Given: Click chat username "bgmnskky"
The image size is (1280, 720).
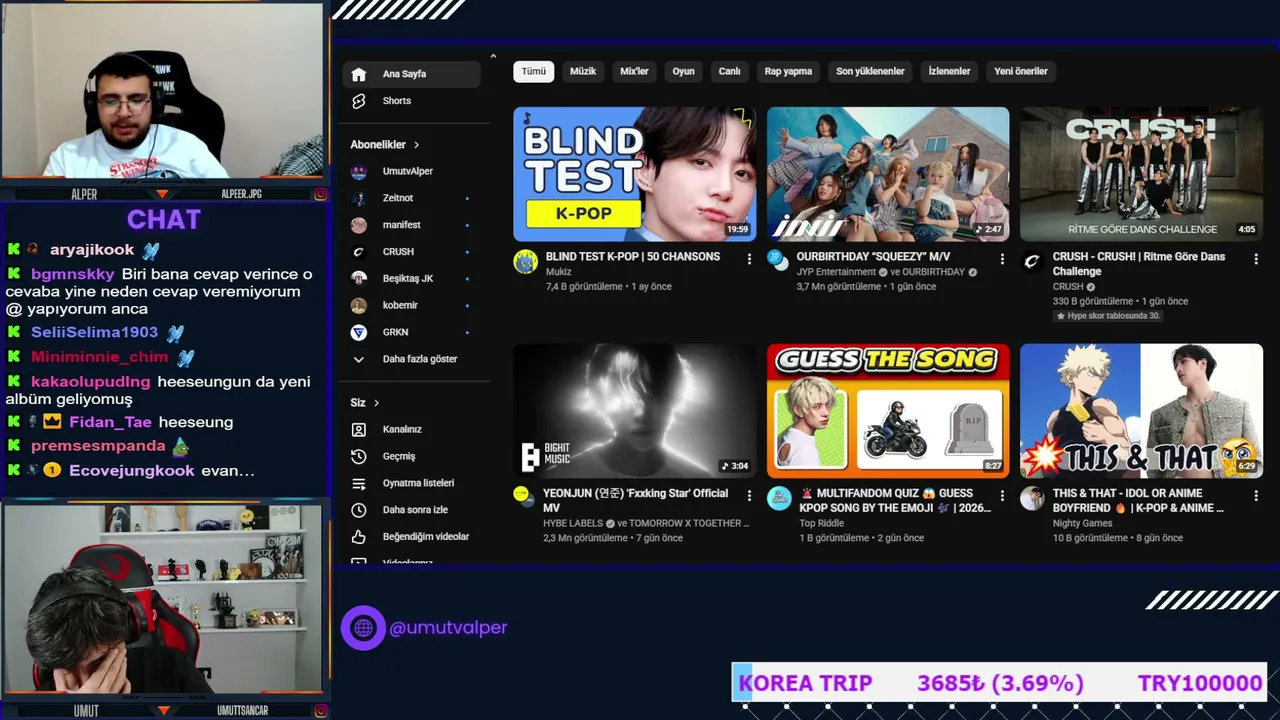Looking at the screenshot, I should [x=73, y=274].
